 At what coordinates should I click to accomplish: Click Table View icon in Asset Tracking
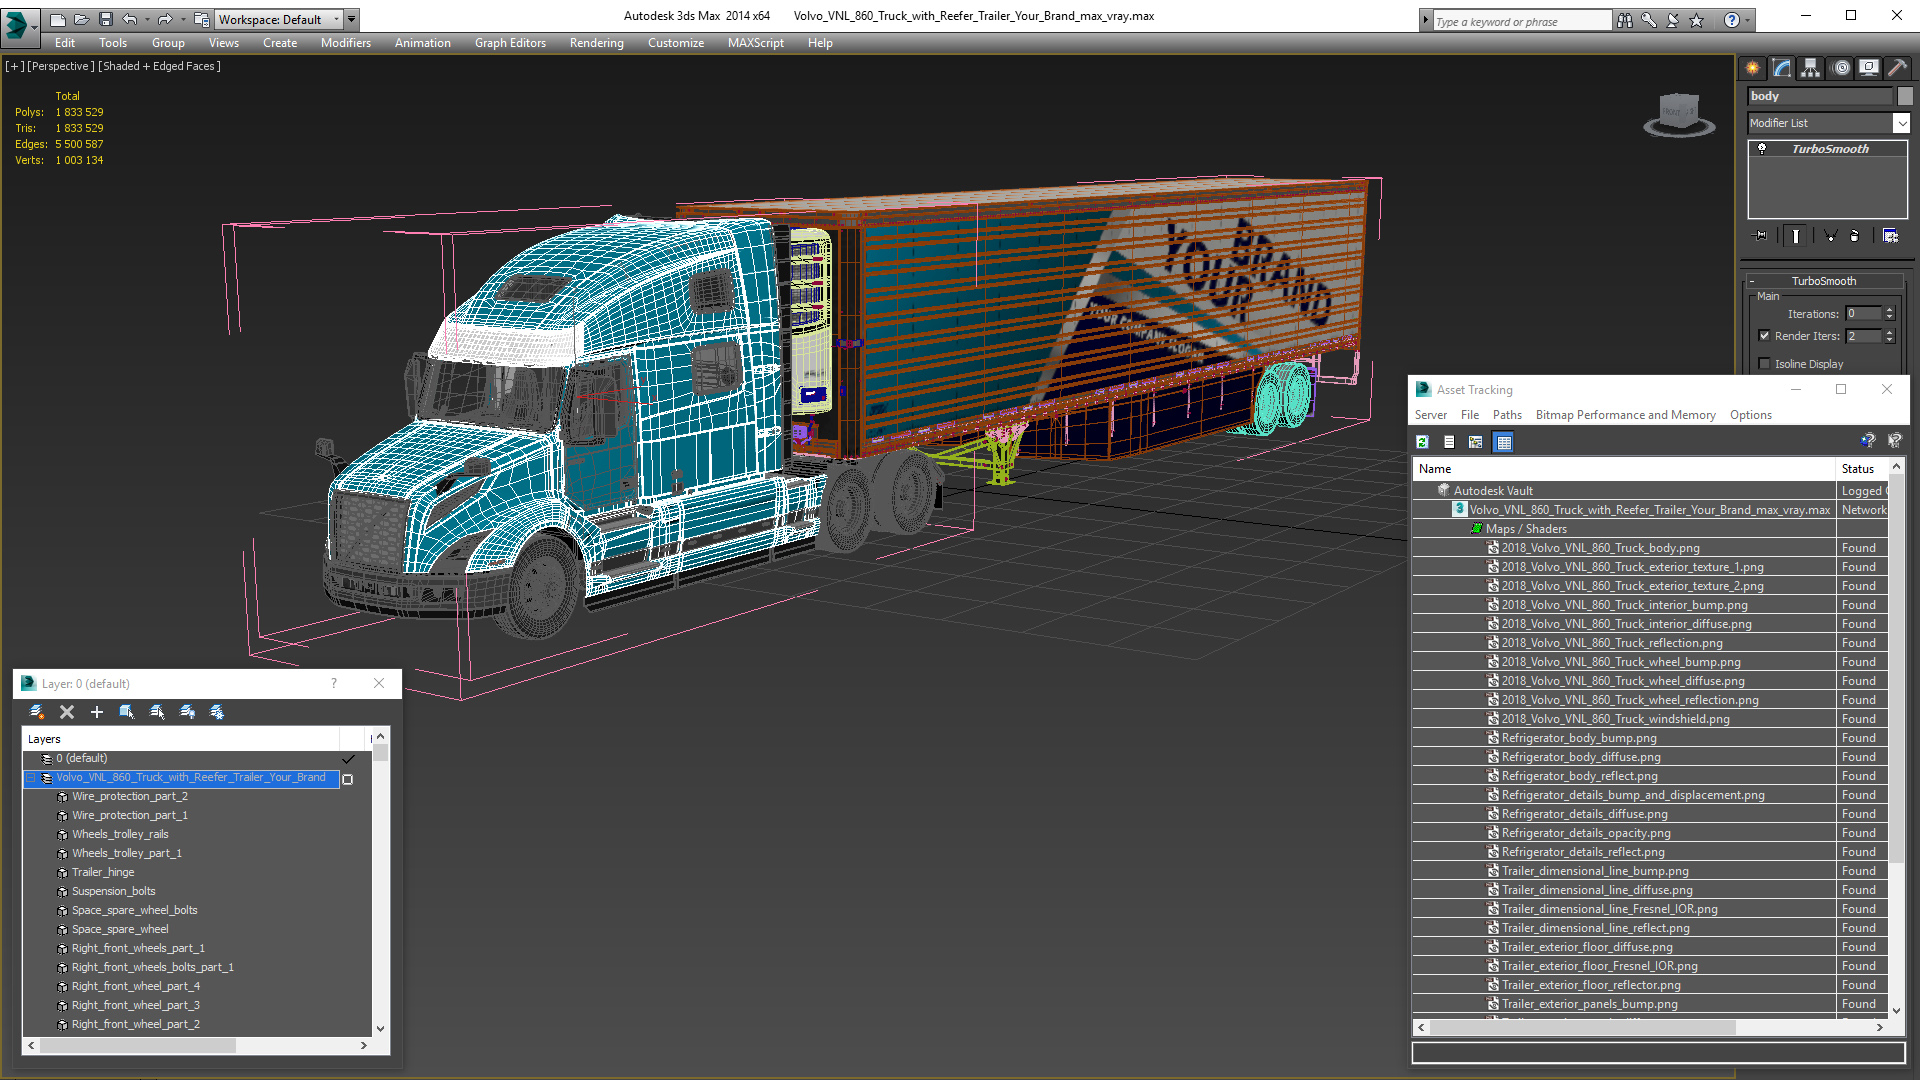(x=1504, y=442)
